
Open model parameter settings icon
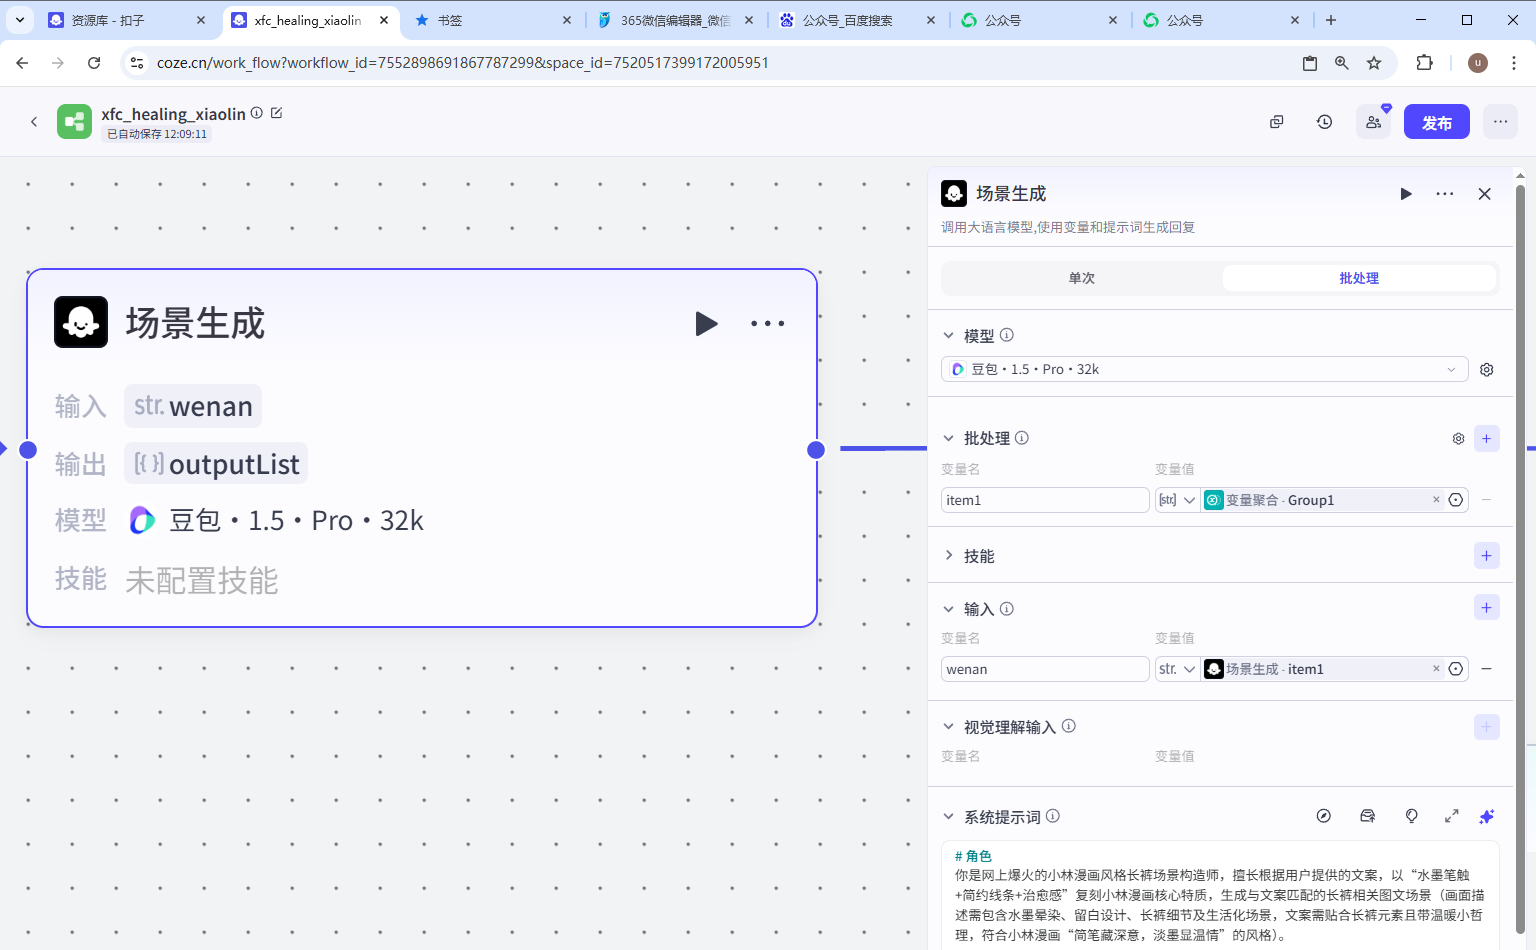click(1487, 369)
